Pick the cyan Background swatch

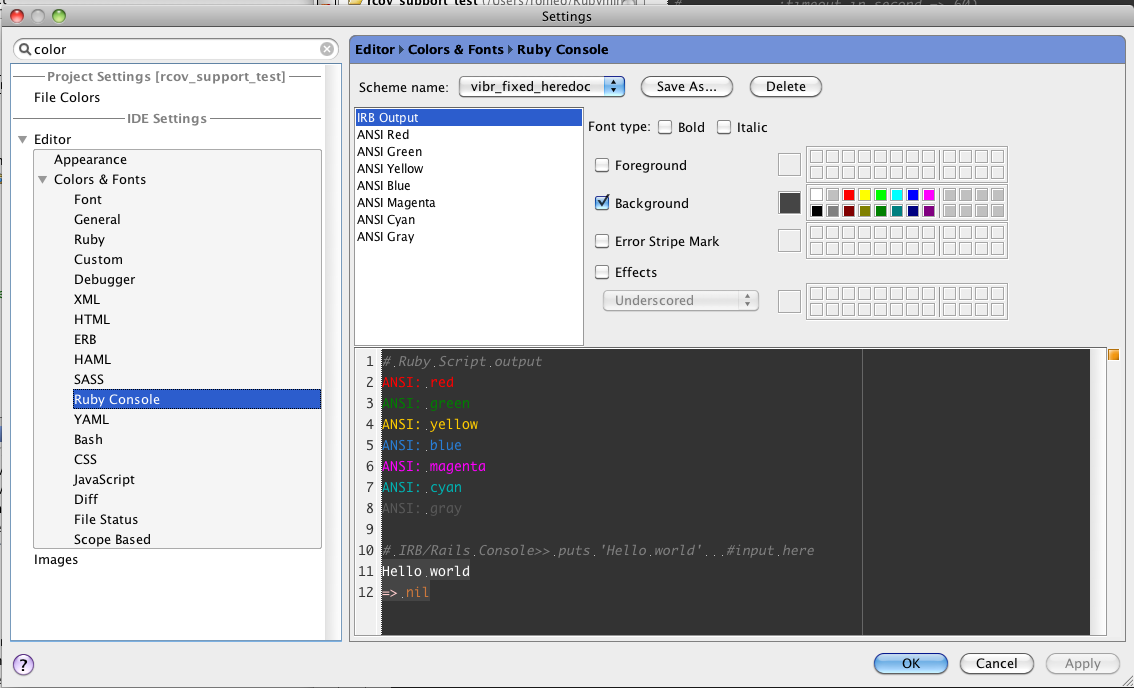coord(896,195)
